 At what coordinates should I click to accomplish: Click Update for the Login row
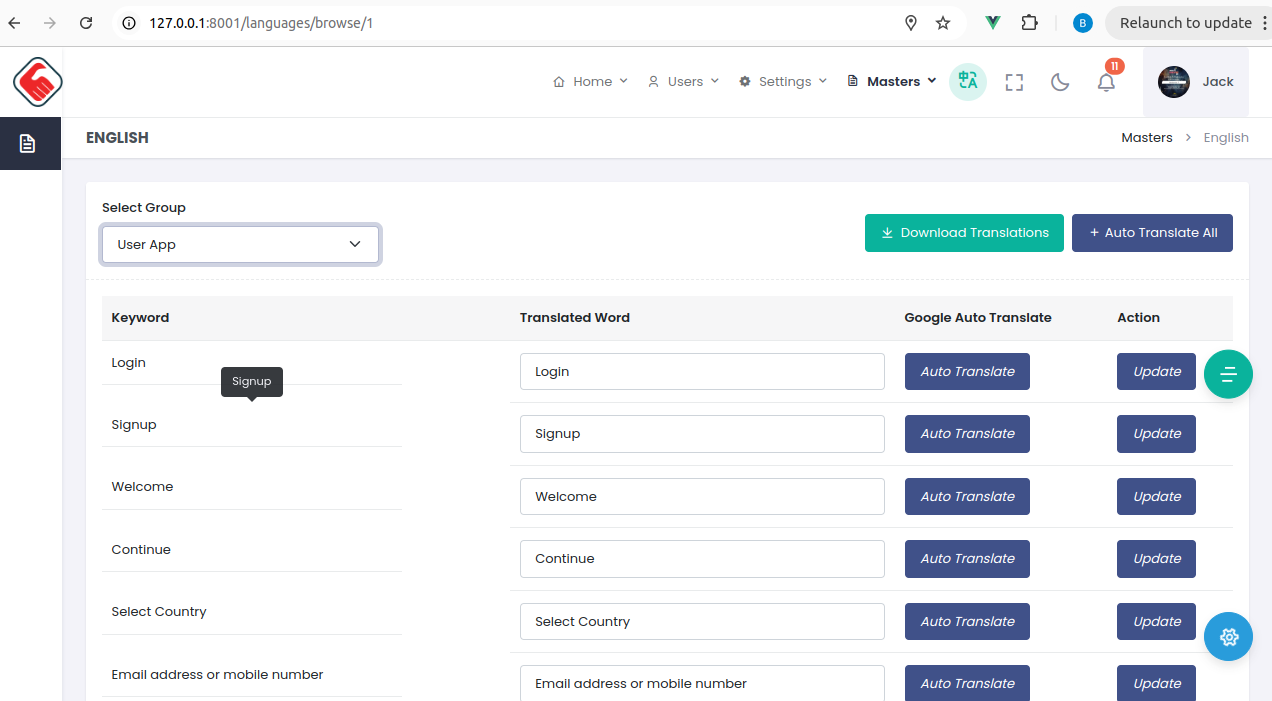tap(1156, 372)
